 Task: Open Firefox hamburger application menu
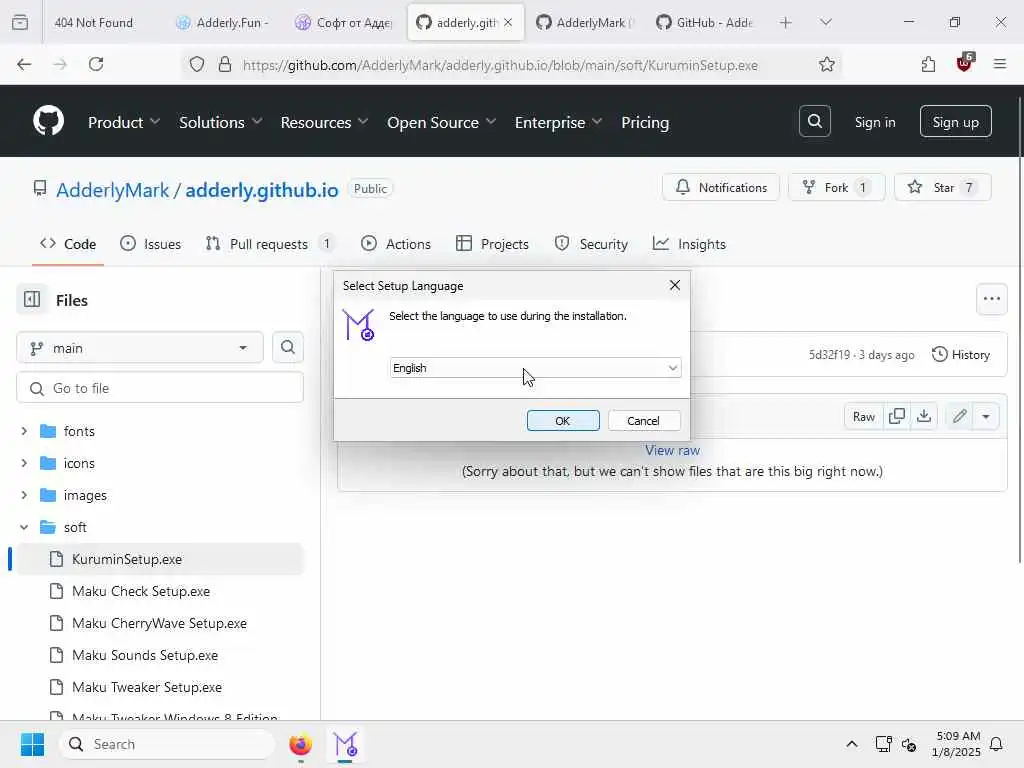(1000, 64)
